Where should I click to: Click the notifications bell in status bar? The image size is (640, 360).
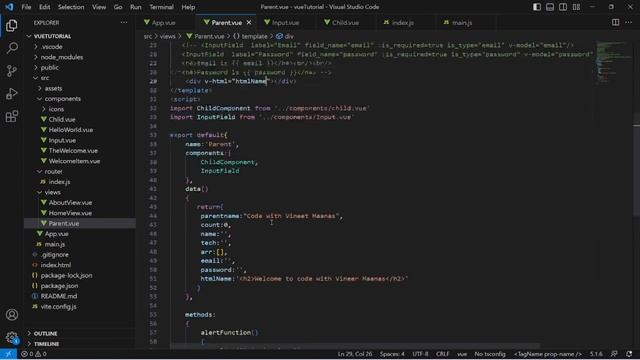(x=629, y=354)
